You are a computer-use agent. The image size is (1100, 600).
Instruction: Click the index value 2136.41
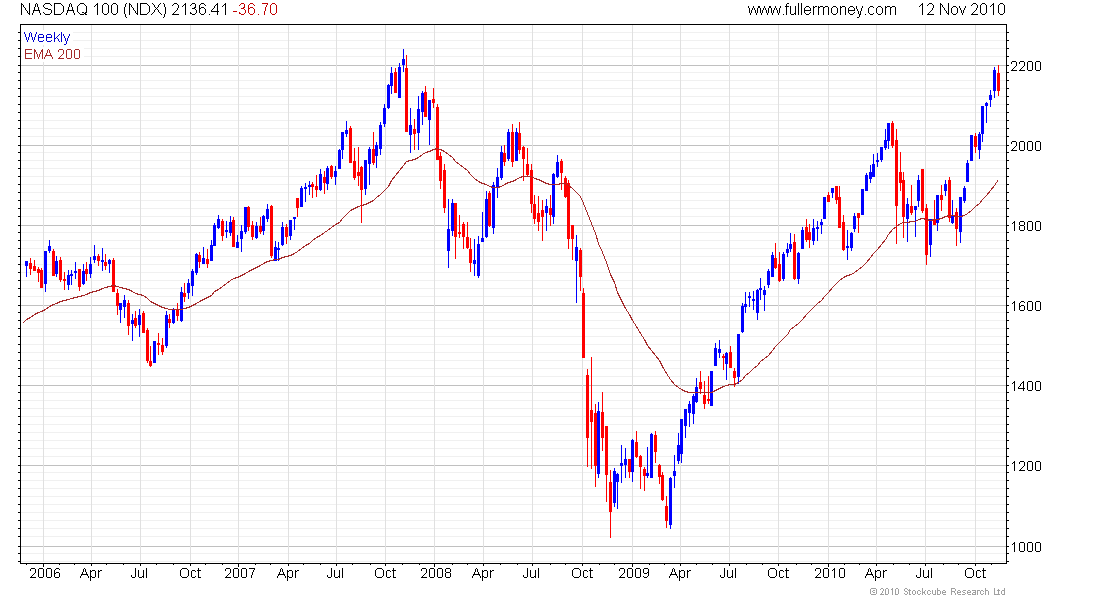click(200, 10)
